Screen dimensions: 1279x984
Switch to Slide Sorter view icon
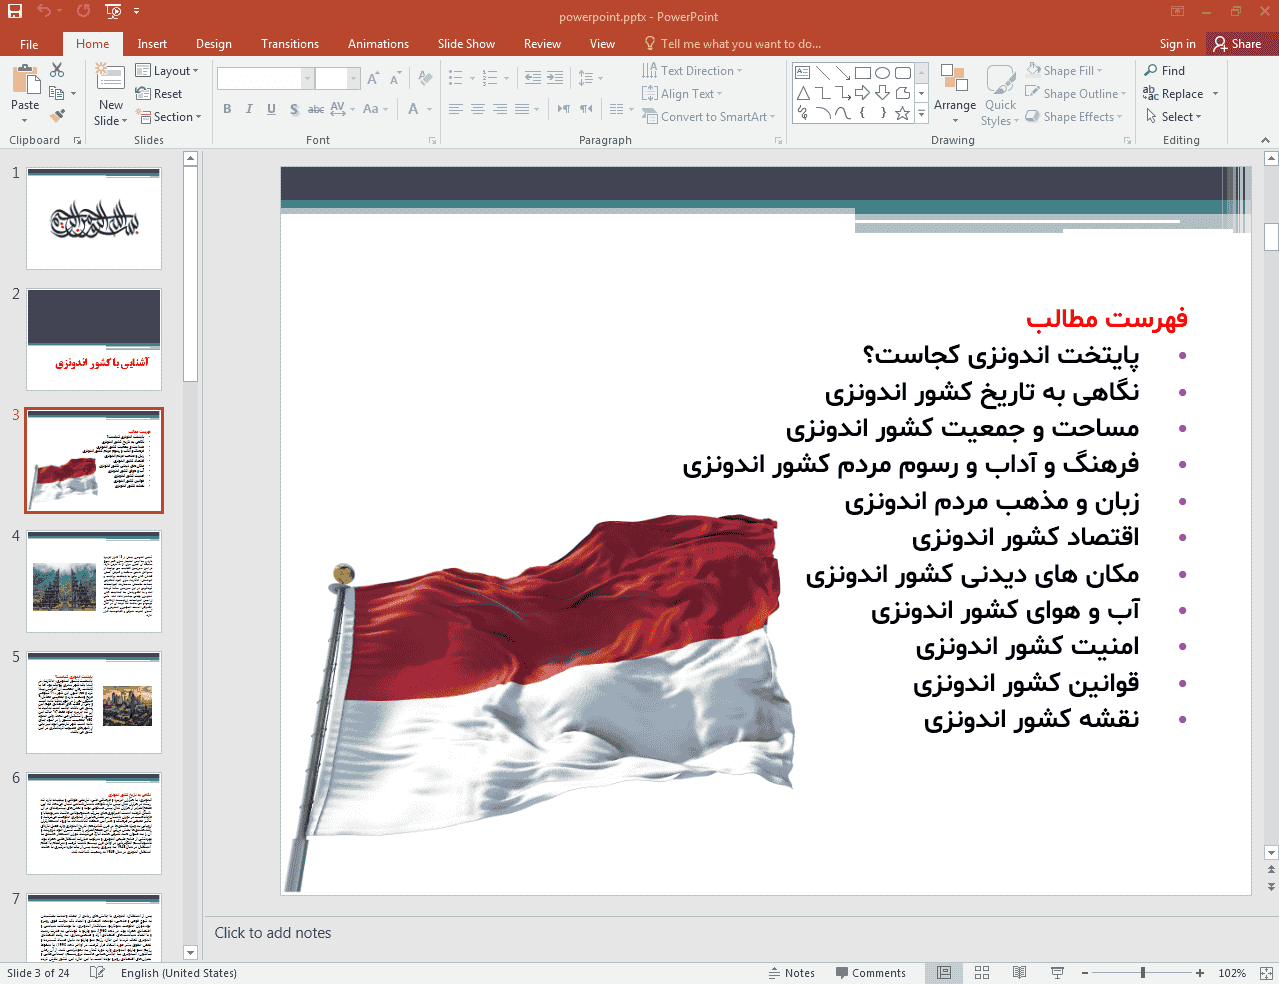point(982,973)
